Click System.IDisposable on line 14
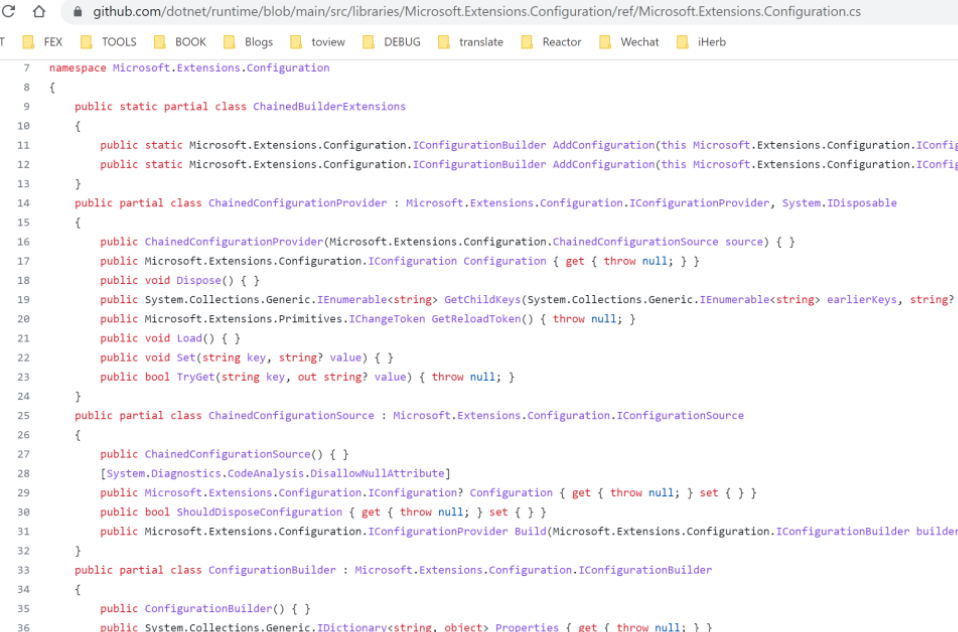Screen dimensions: 958x632 coord(839,203)
